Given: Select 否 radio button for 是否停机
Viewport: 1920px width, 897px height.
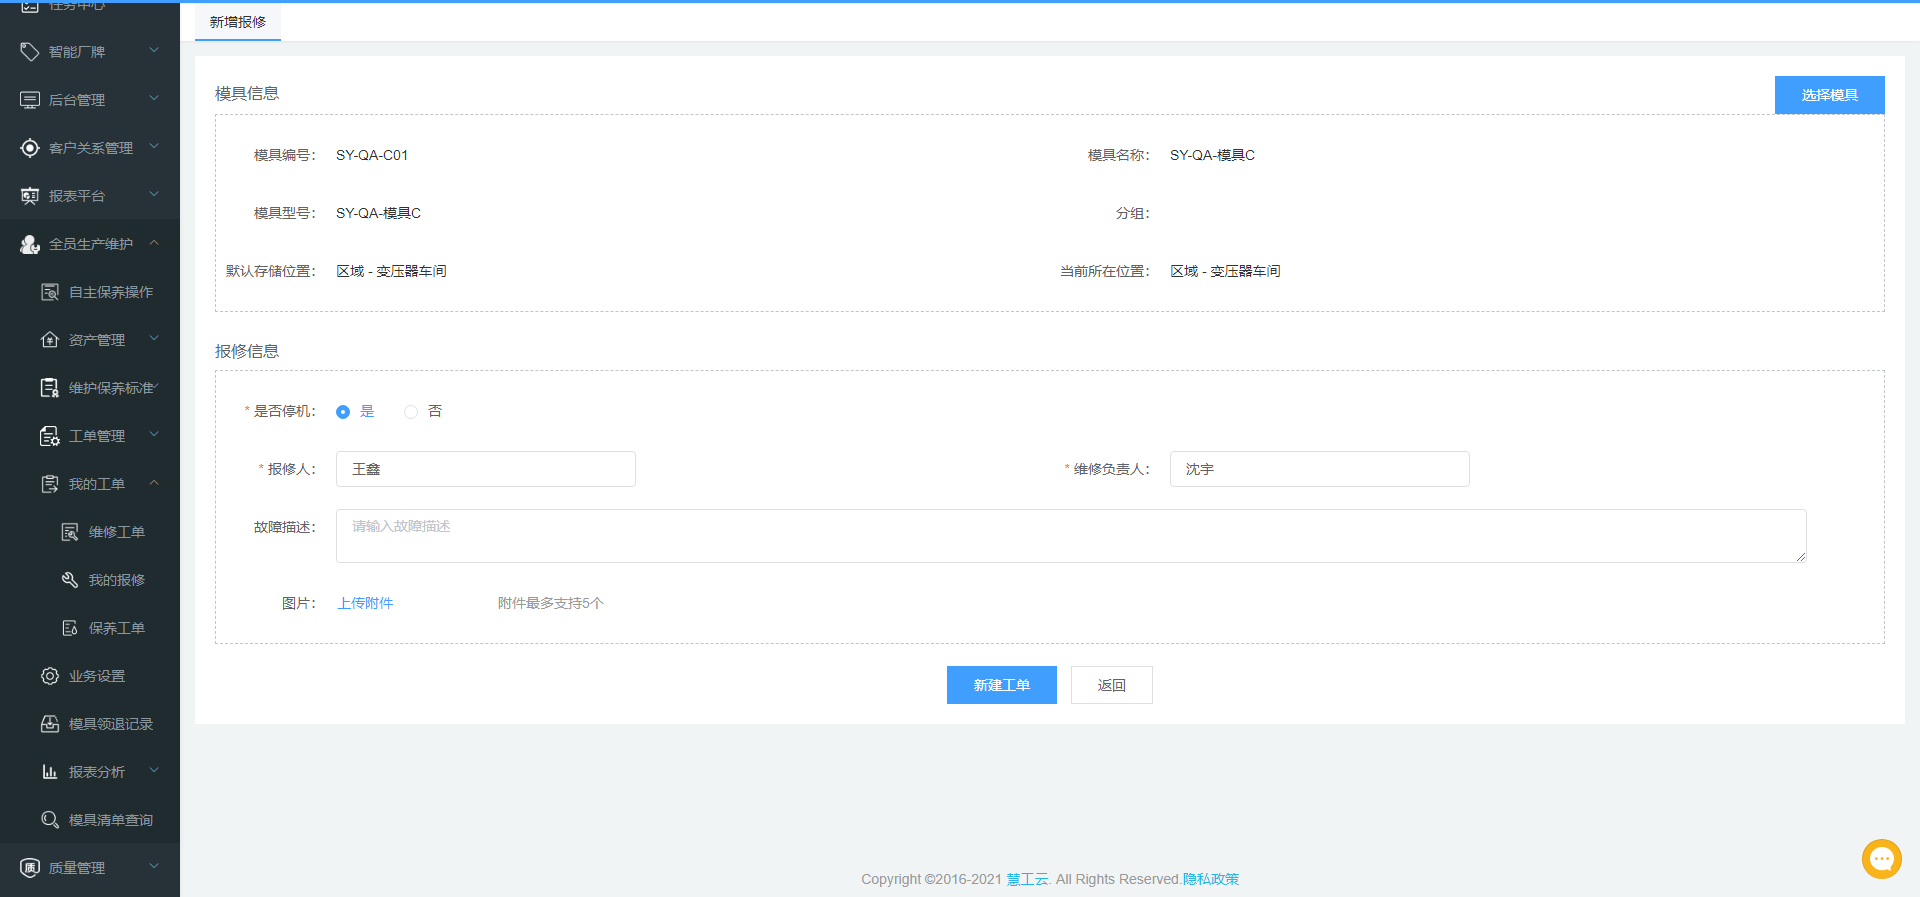Looking at the screenshot, I should (x=411, y=412).
